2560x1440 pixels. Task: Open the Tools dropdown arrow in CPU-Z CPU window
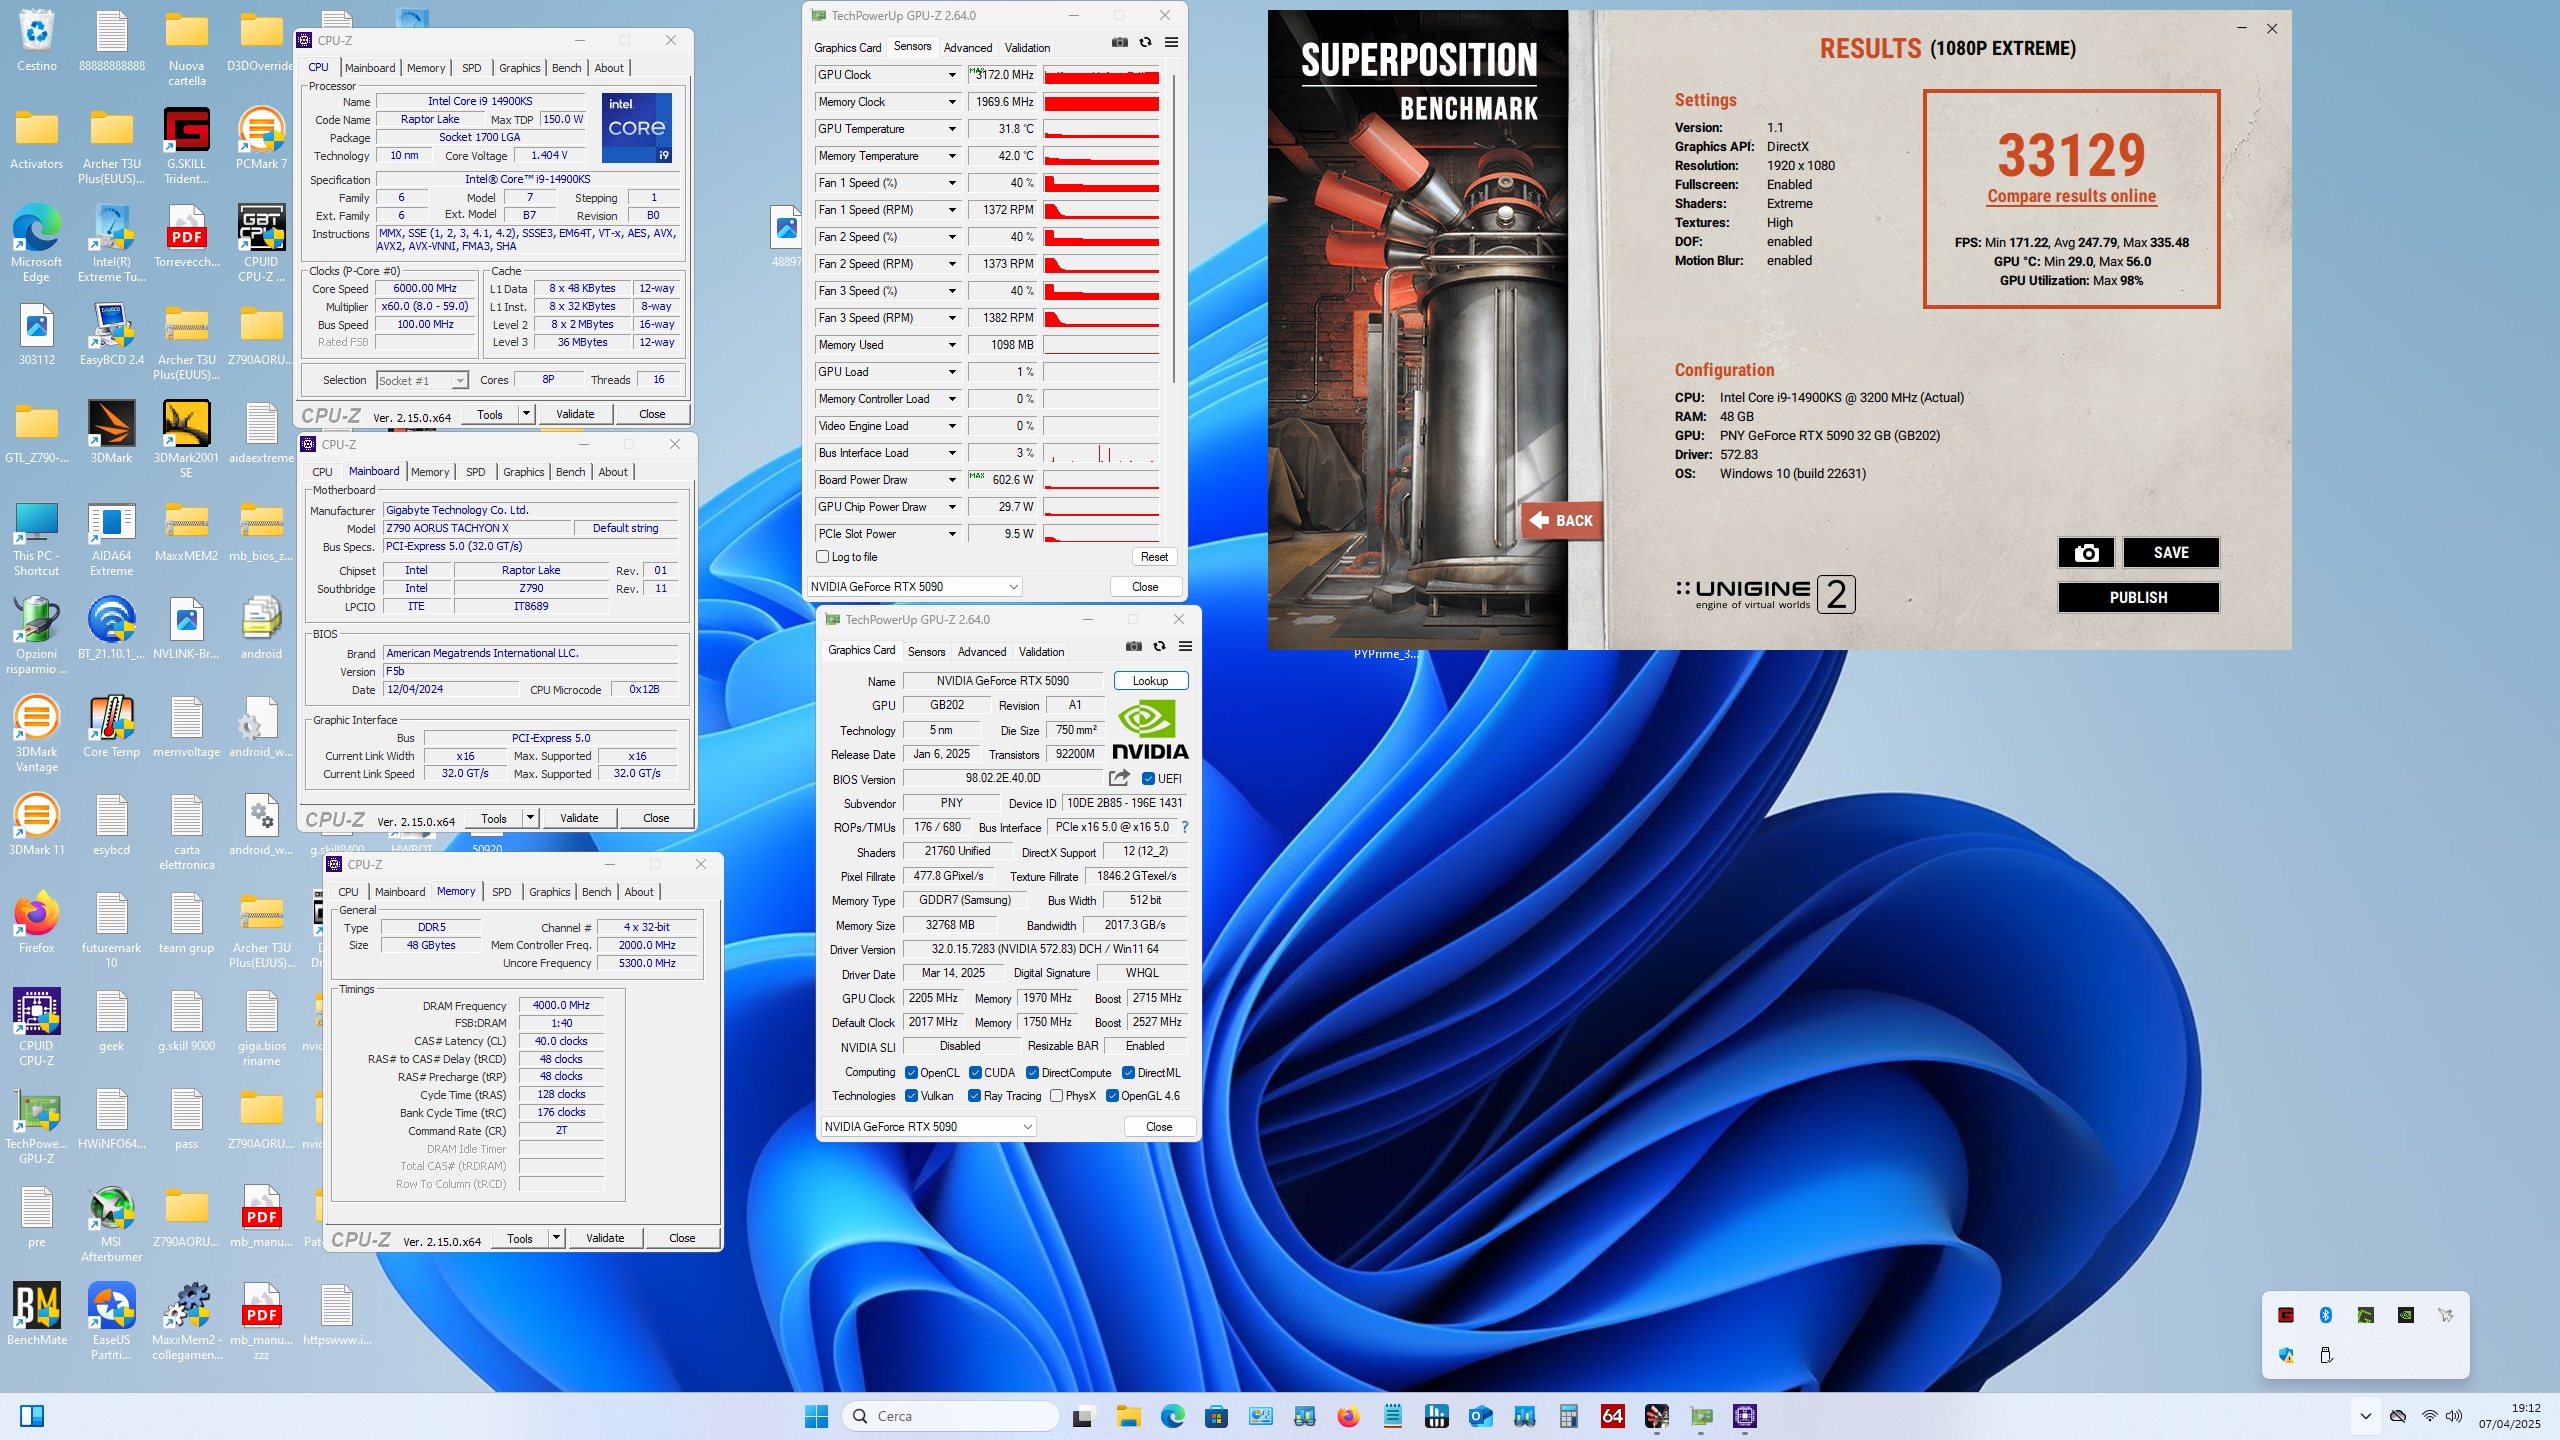click(526, 414)
